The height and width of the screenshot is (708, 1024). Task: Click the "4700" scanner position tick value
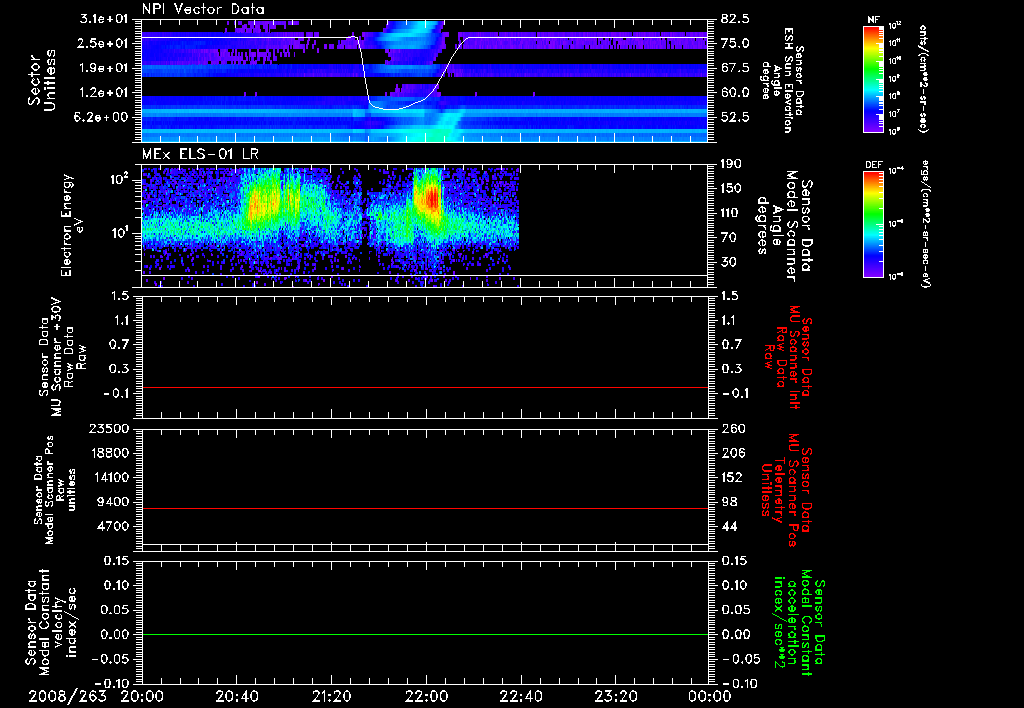pyautogui.click(x=114, y=526)
